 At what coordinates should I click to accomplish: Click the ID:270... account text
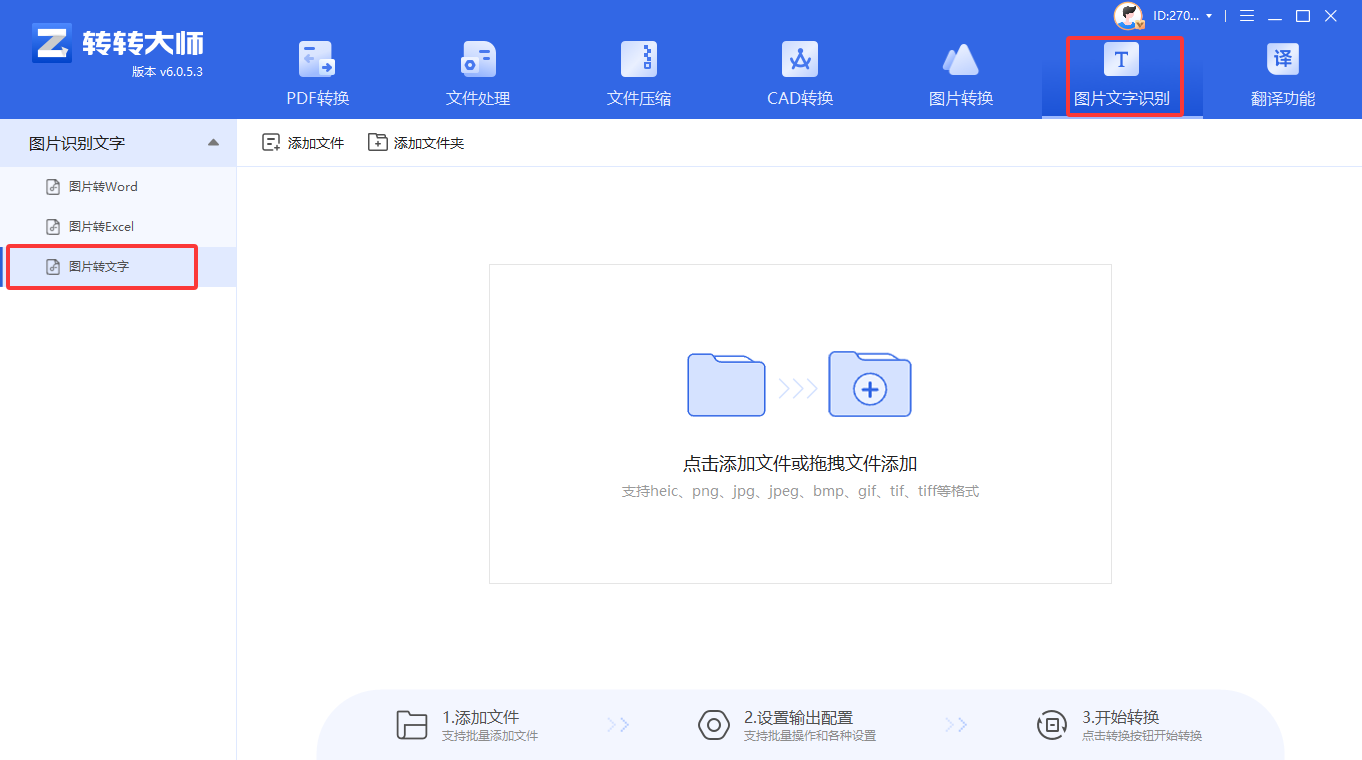(x=1176, y=16)
